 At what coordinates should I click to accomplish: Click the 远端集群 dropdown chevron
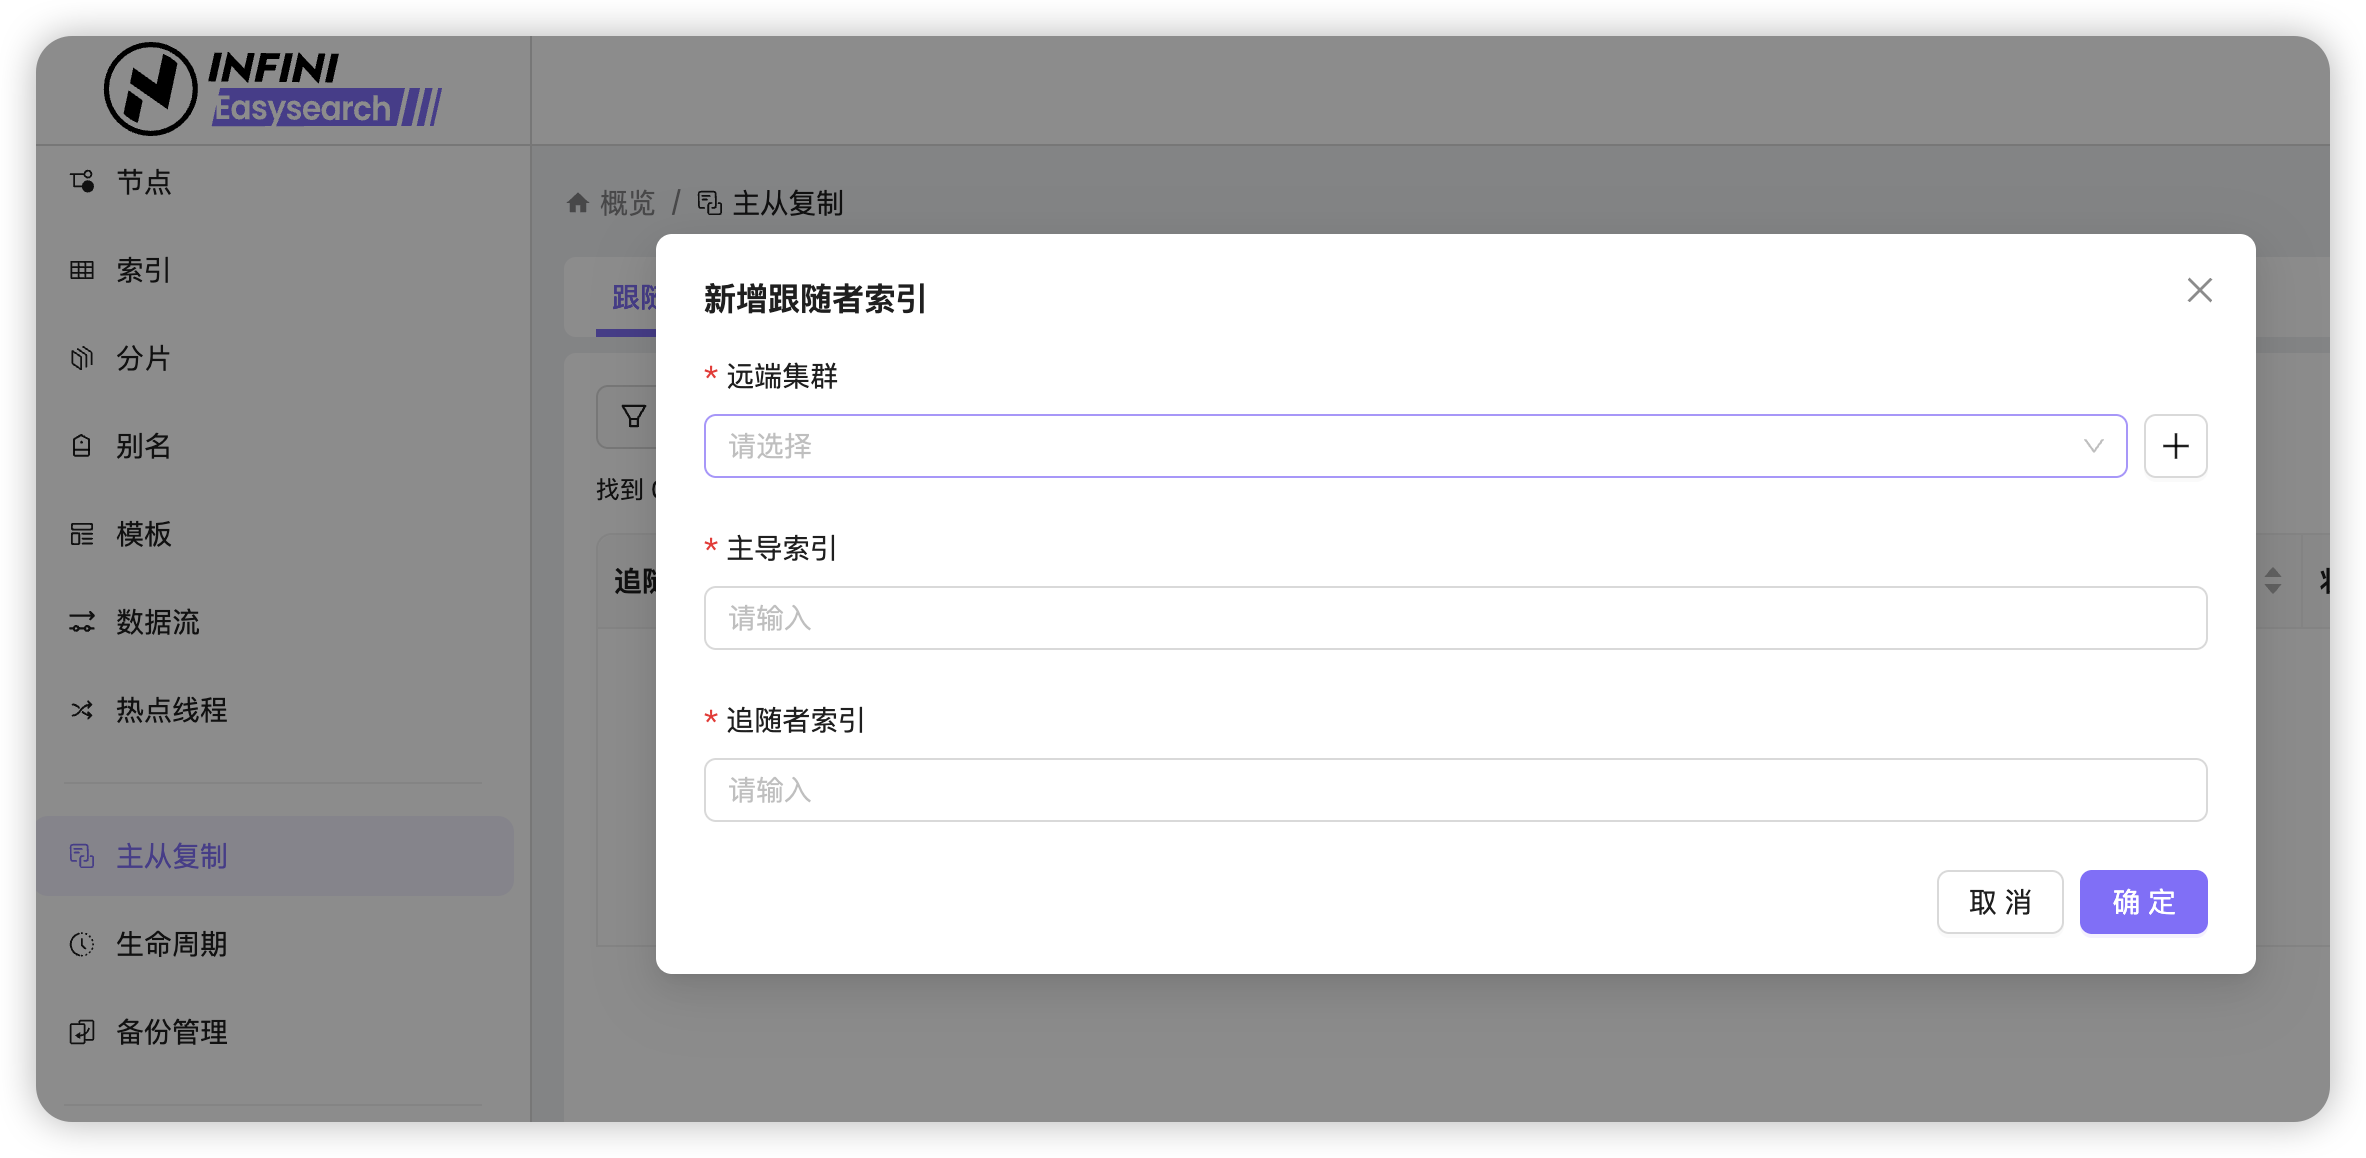[2093, 446]
